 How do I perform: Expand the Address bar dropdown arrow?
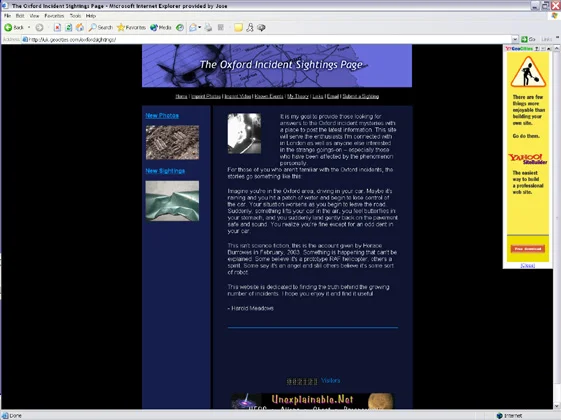(x=515, y=39)
